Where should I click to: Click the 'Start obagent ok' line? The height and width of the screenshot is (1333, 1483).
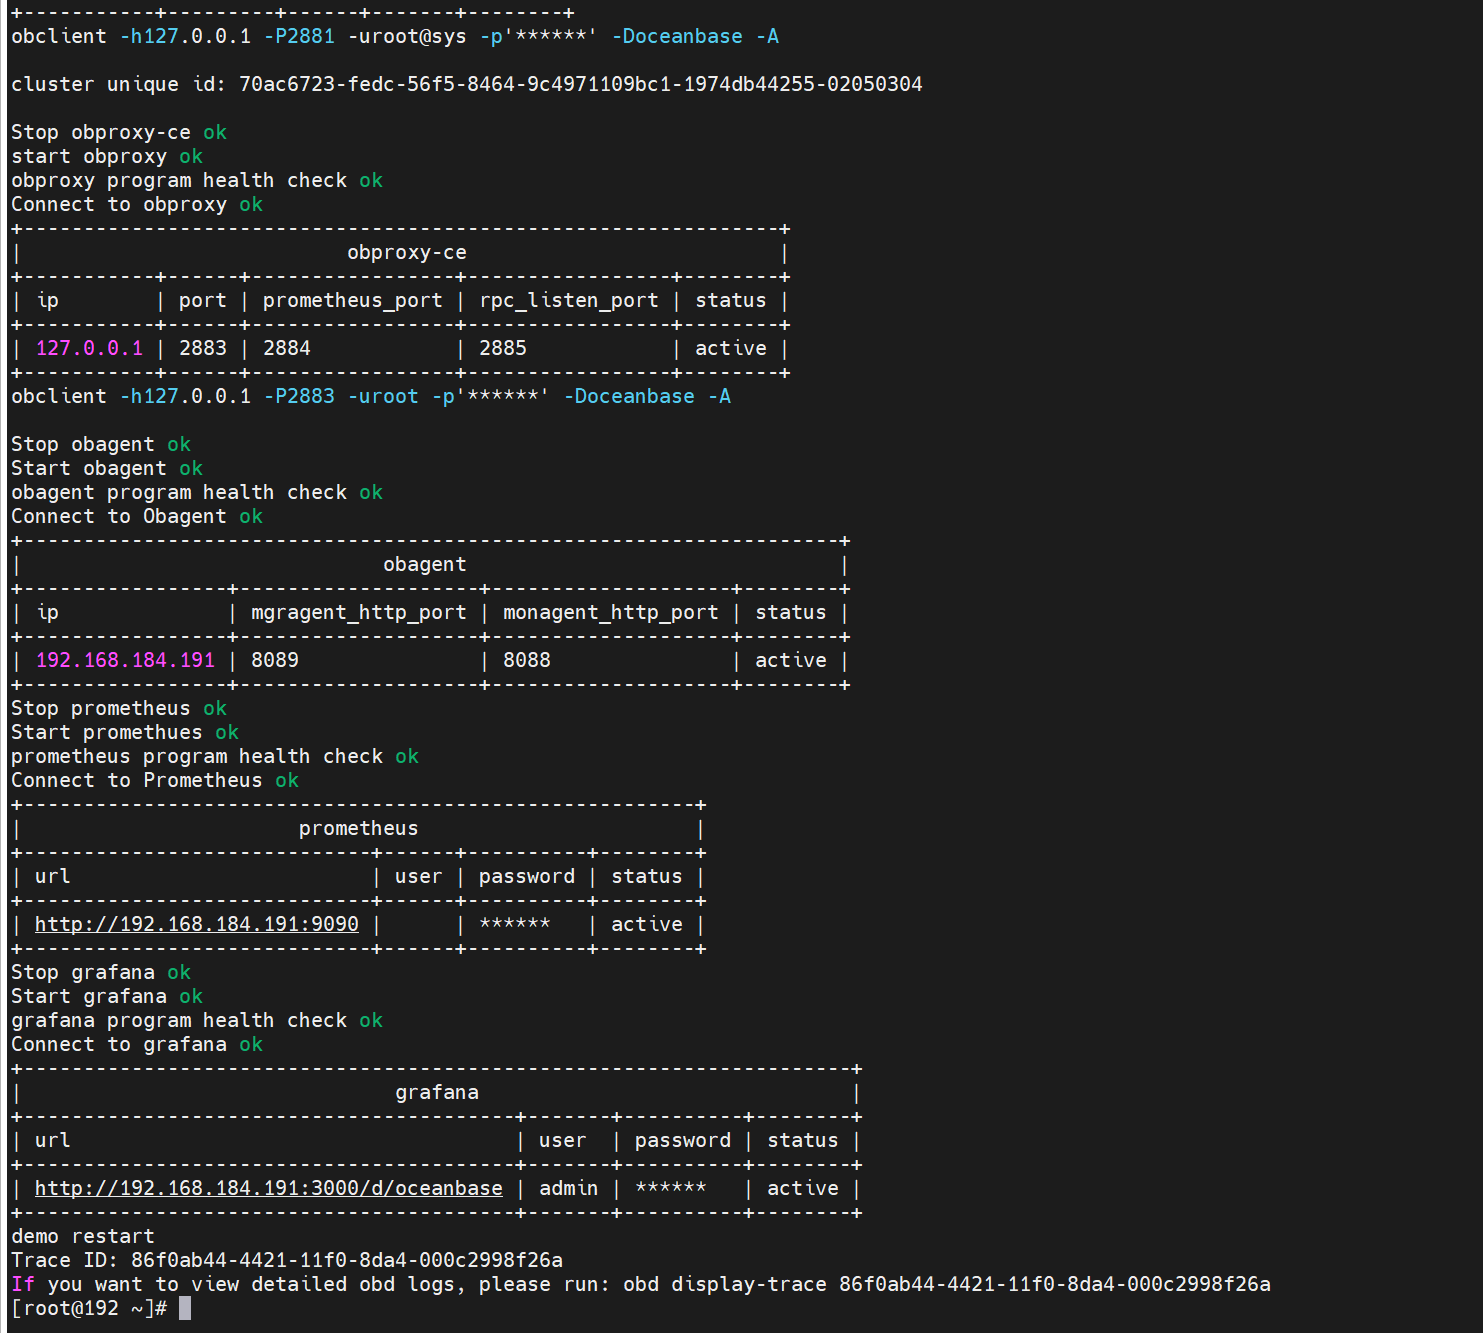[107, 468]
